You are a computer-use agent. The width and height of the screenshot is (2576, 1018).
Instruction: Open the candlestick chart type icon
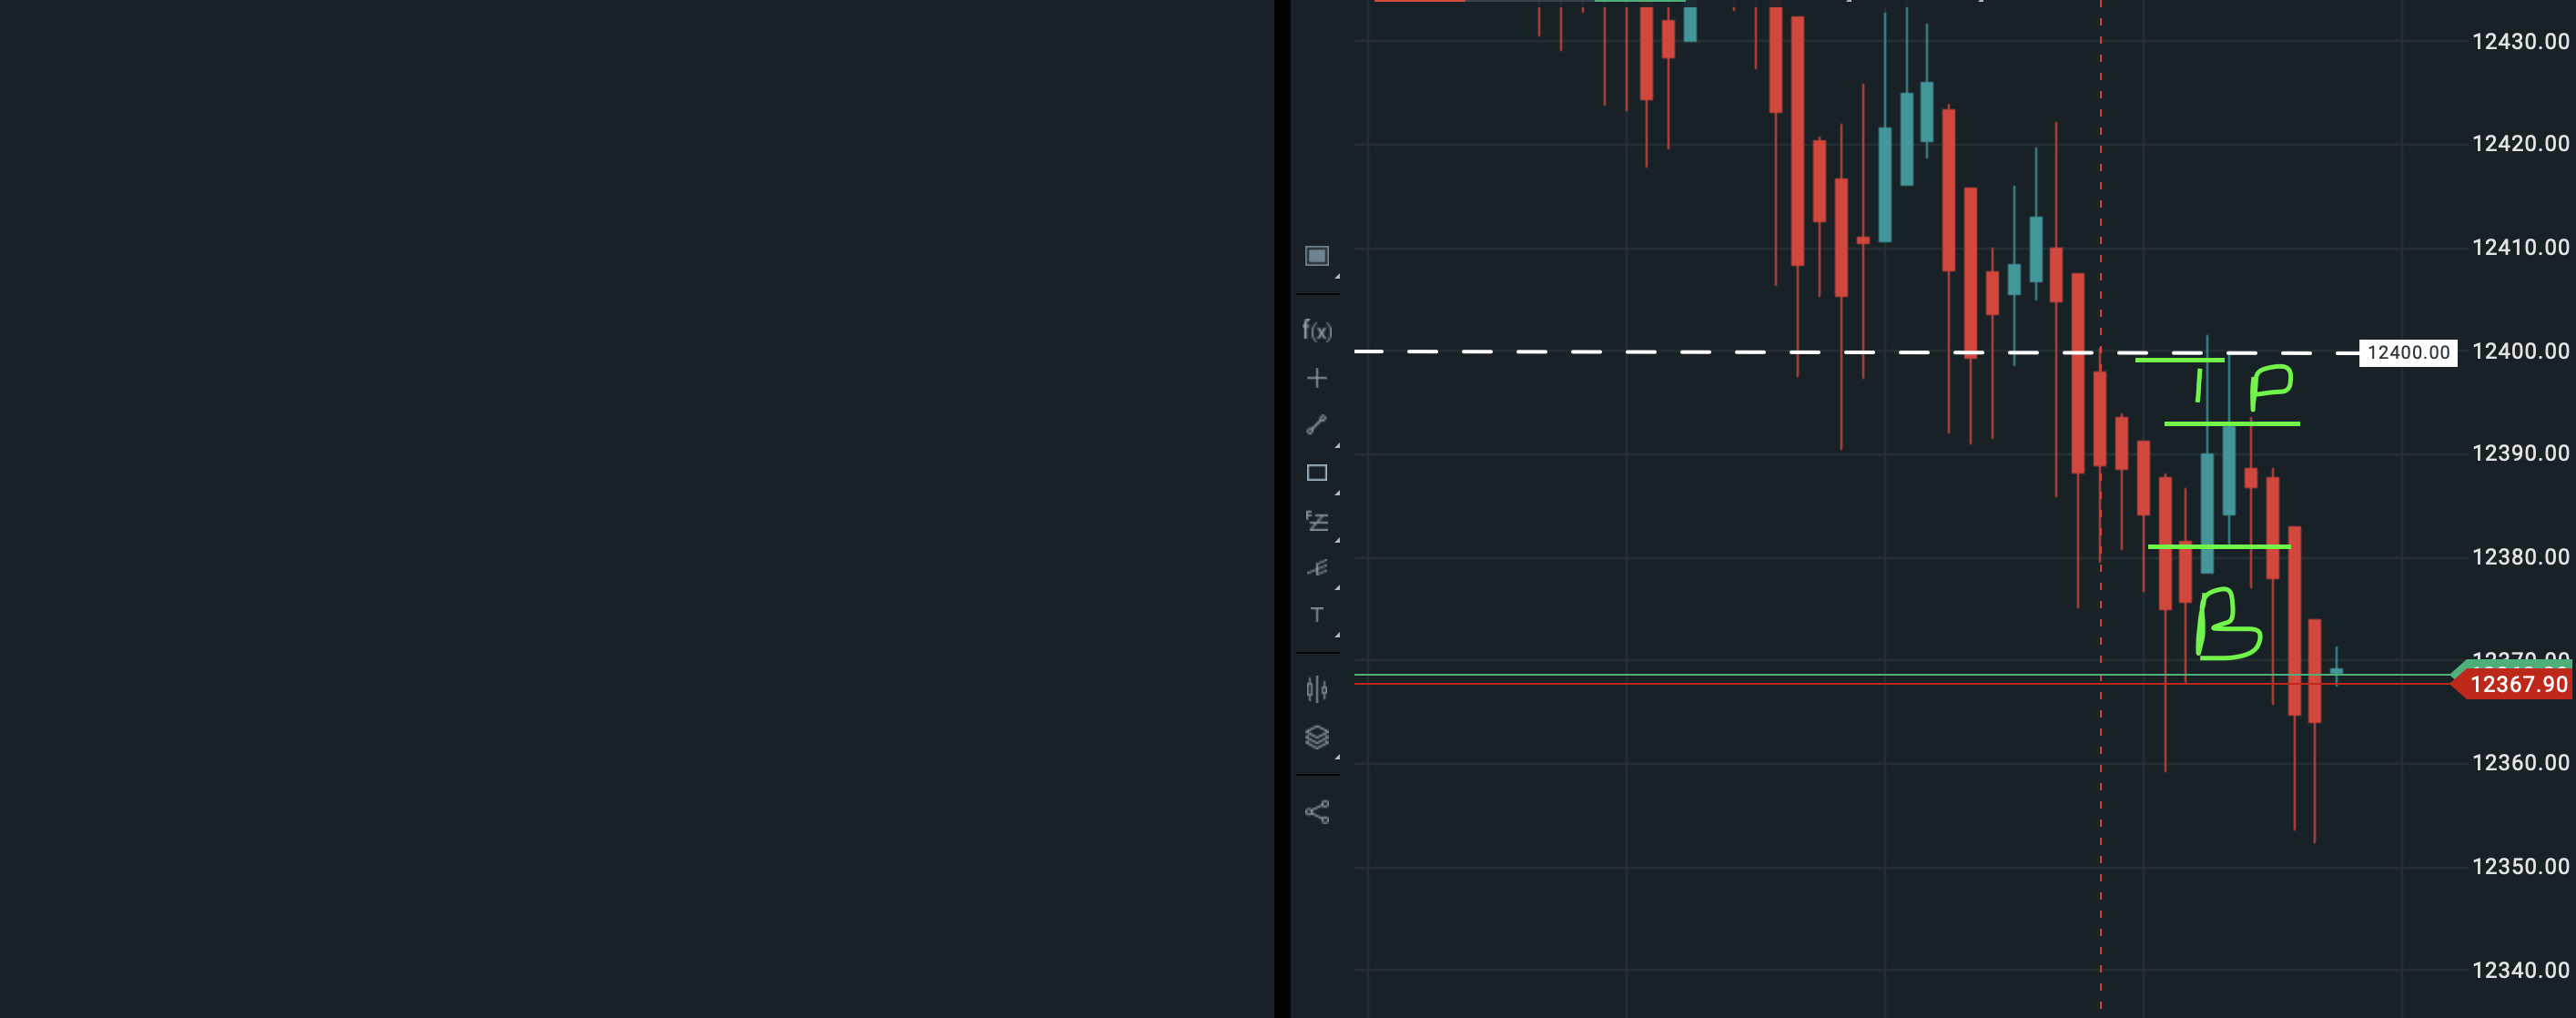coord(1316,689)
